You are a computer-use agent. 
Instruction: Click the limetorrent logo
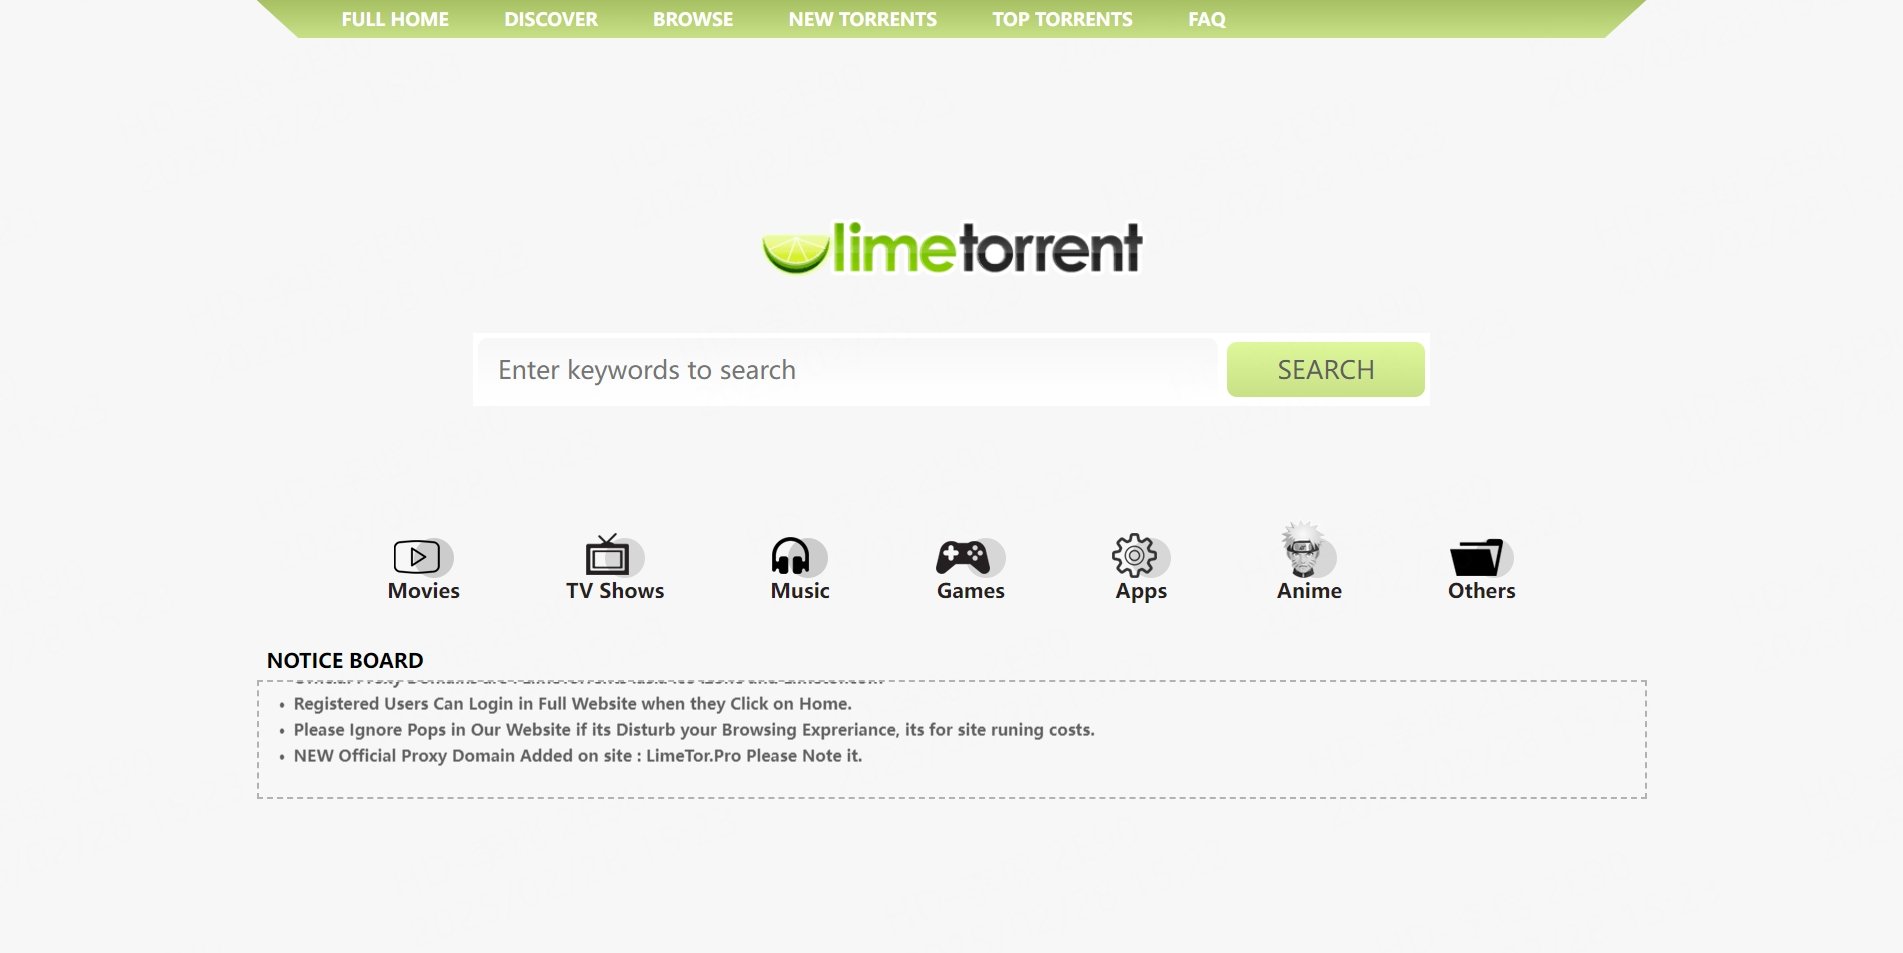(x=952, y=248)
